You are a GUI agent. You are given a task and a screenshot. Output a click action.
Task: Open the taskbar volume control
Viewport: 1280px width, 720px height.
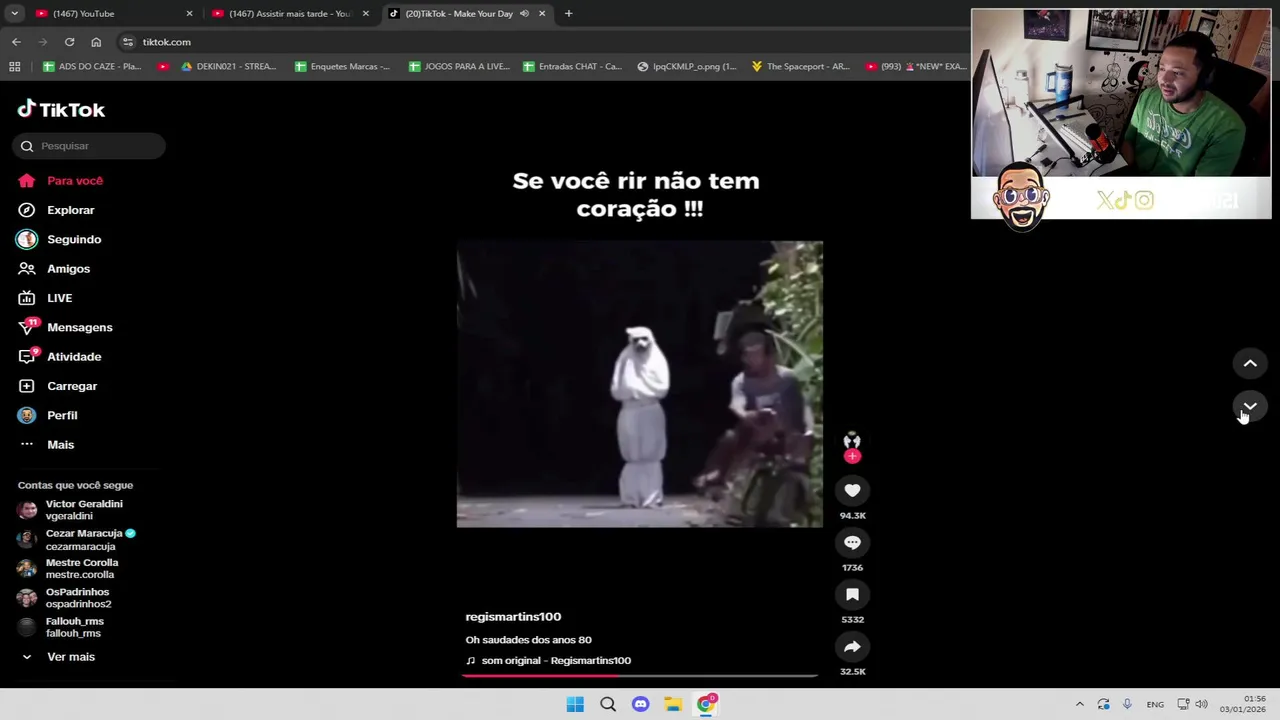(x=1201, y=705)
